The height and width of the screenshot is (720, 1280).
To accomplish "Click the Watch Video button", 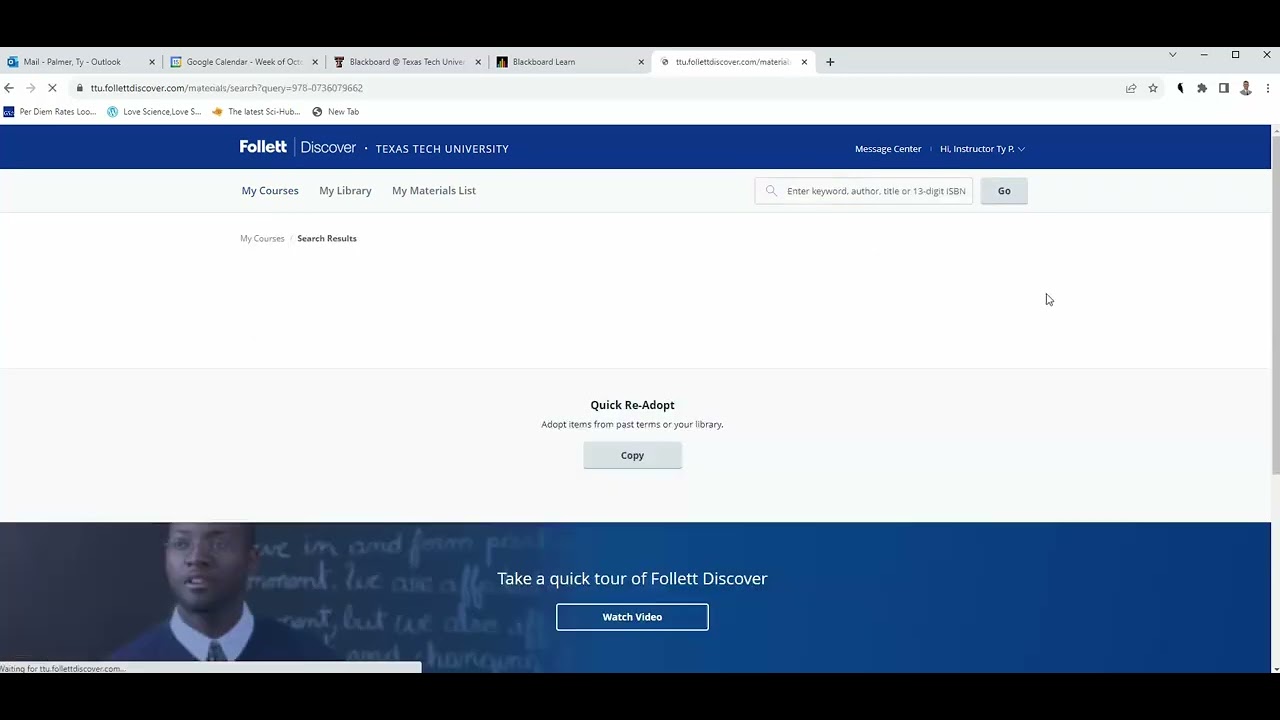I will pos(632,617).
